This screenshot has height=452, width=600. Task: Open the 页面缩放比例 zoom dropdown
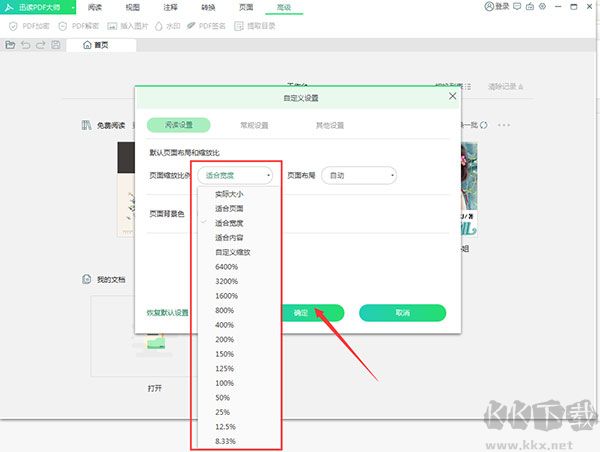(236, 175)
